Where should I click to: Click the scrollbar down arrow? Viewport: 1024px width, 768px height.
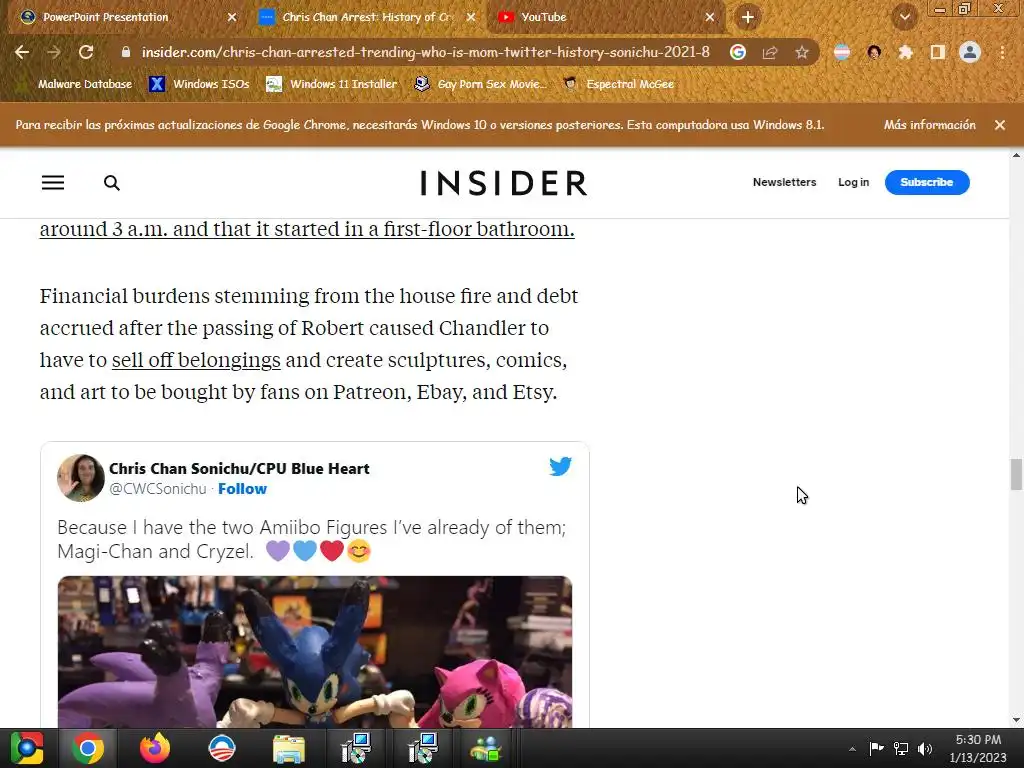1016,720
